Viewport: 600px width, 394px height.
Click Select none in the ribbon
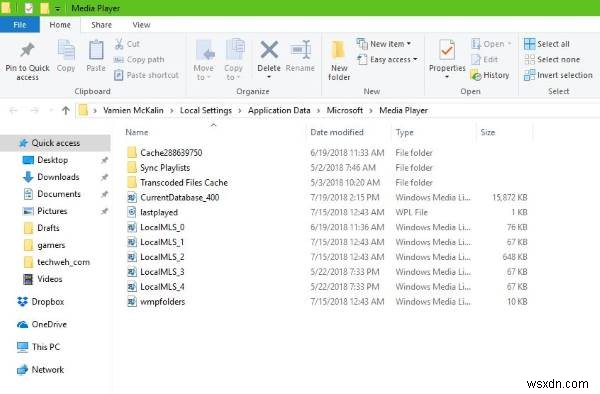tap(552, 60)
